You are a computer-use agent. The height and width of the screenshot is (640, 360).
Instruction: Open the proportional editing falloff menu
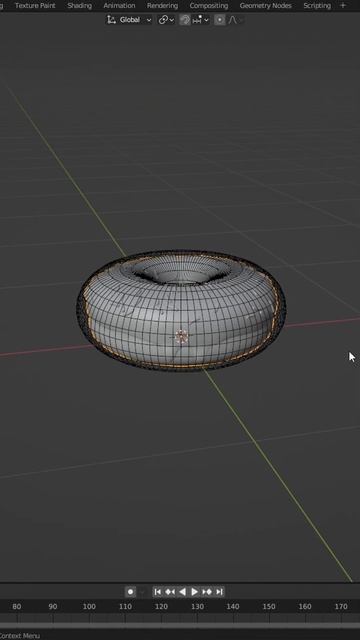tap(236, 20)
